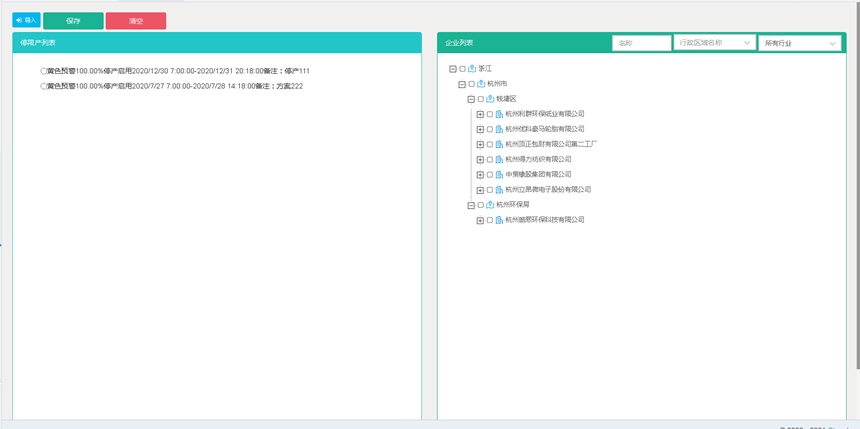This screenshot has height=429, width=860.
Task: Click the building icon of 杭州利群环保纸业有限公司
Action: point(499,114)
